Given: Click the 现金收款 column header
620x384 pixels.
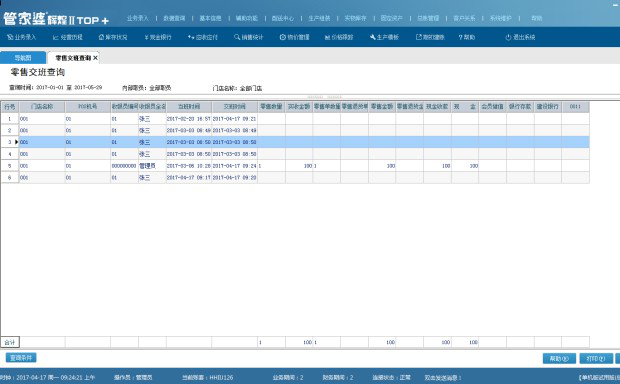Looking at the screenshot, I should (x=437, y=107).
